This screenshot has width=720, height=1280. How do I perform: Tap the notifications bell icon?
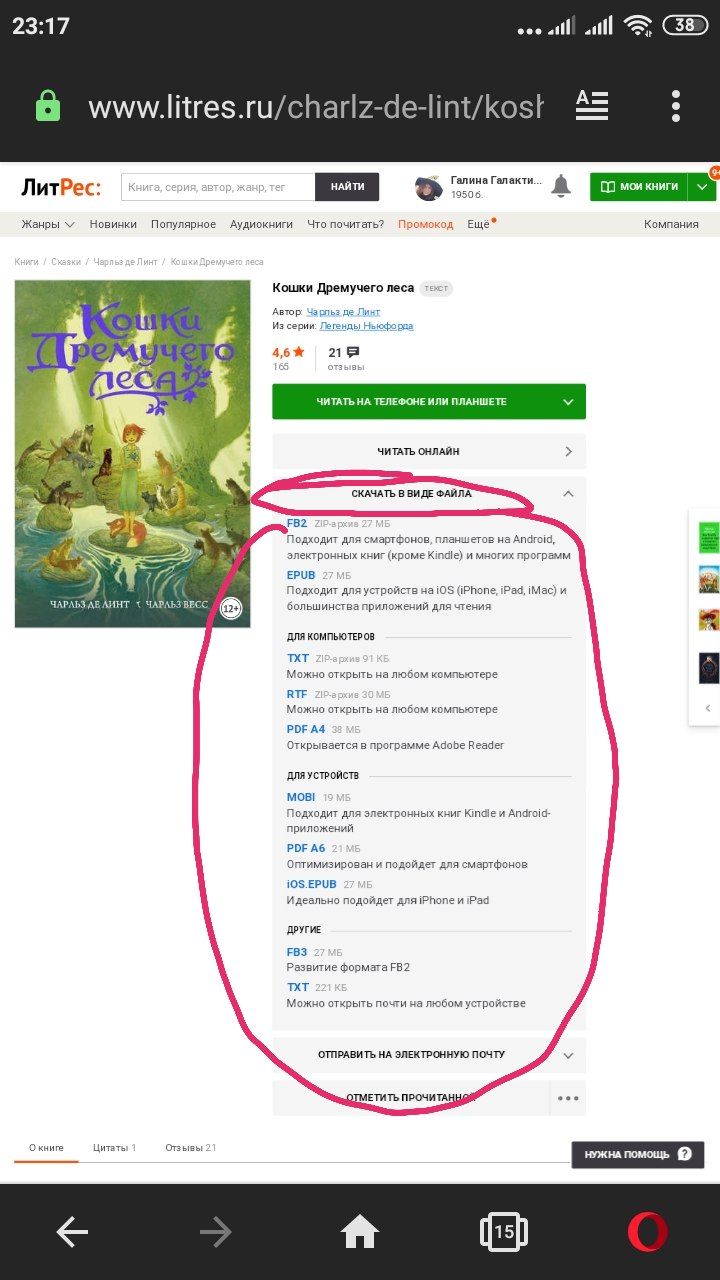(561, 186)
